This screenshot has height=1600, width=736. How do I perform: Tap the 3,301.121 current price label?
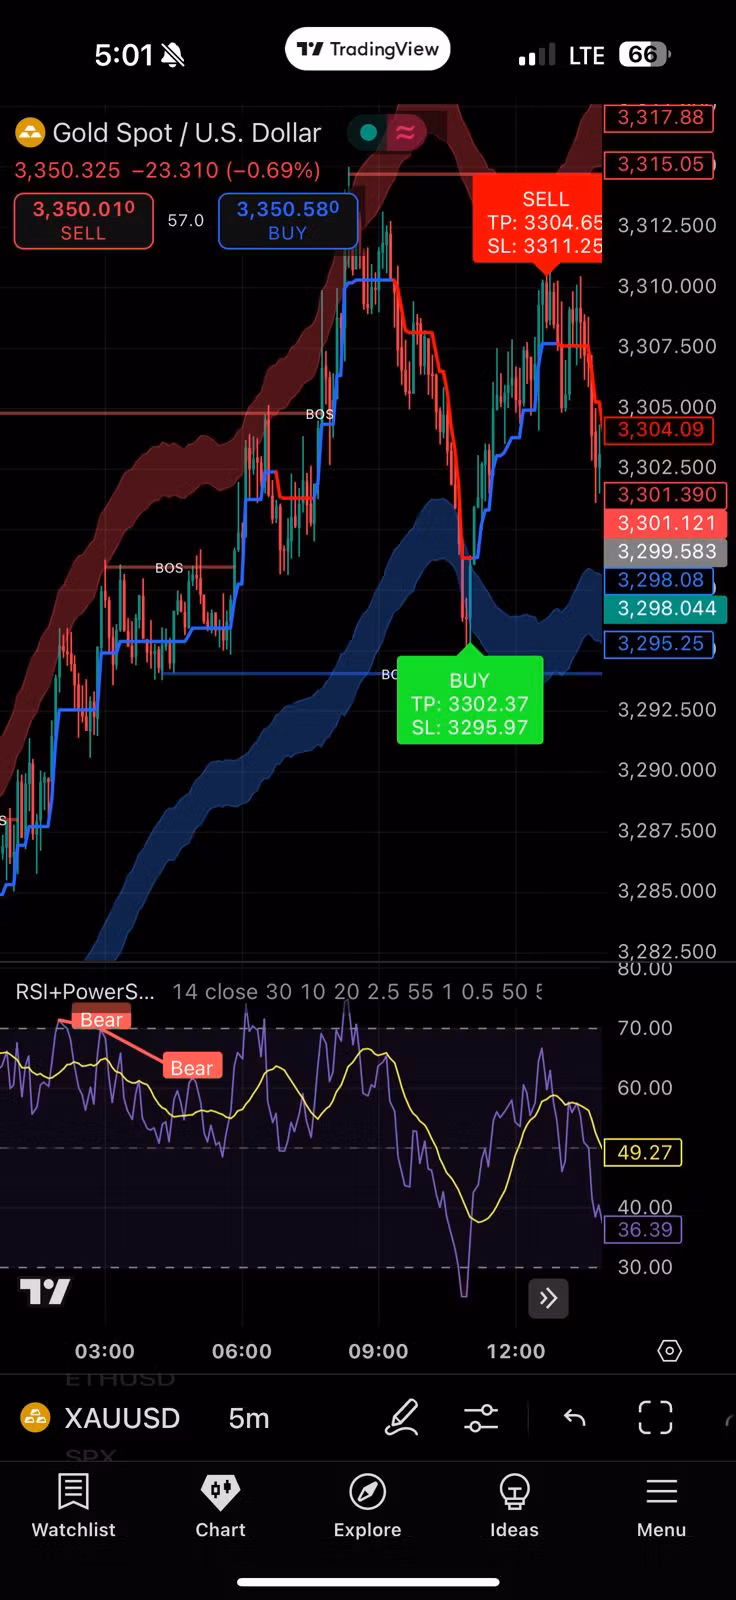click(x=666, y=523)
